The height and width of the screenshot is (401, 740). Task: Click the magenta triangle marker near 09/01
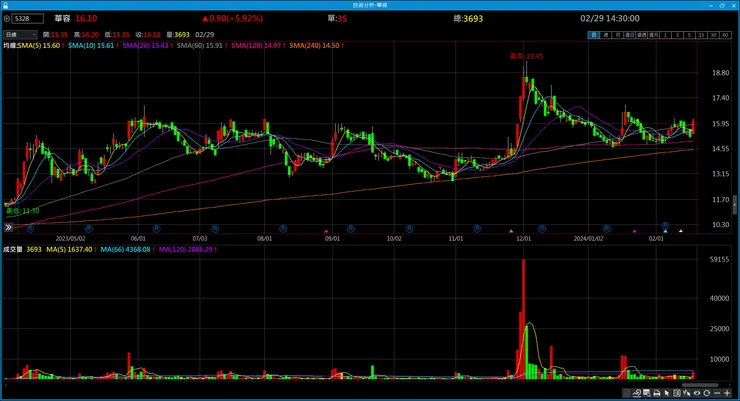pos(326,231)
